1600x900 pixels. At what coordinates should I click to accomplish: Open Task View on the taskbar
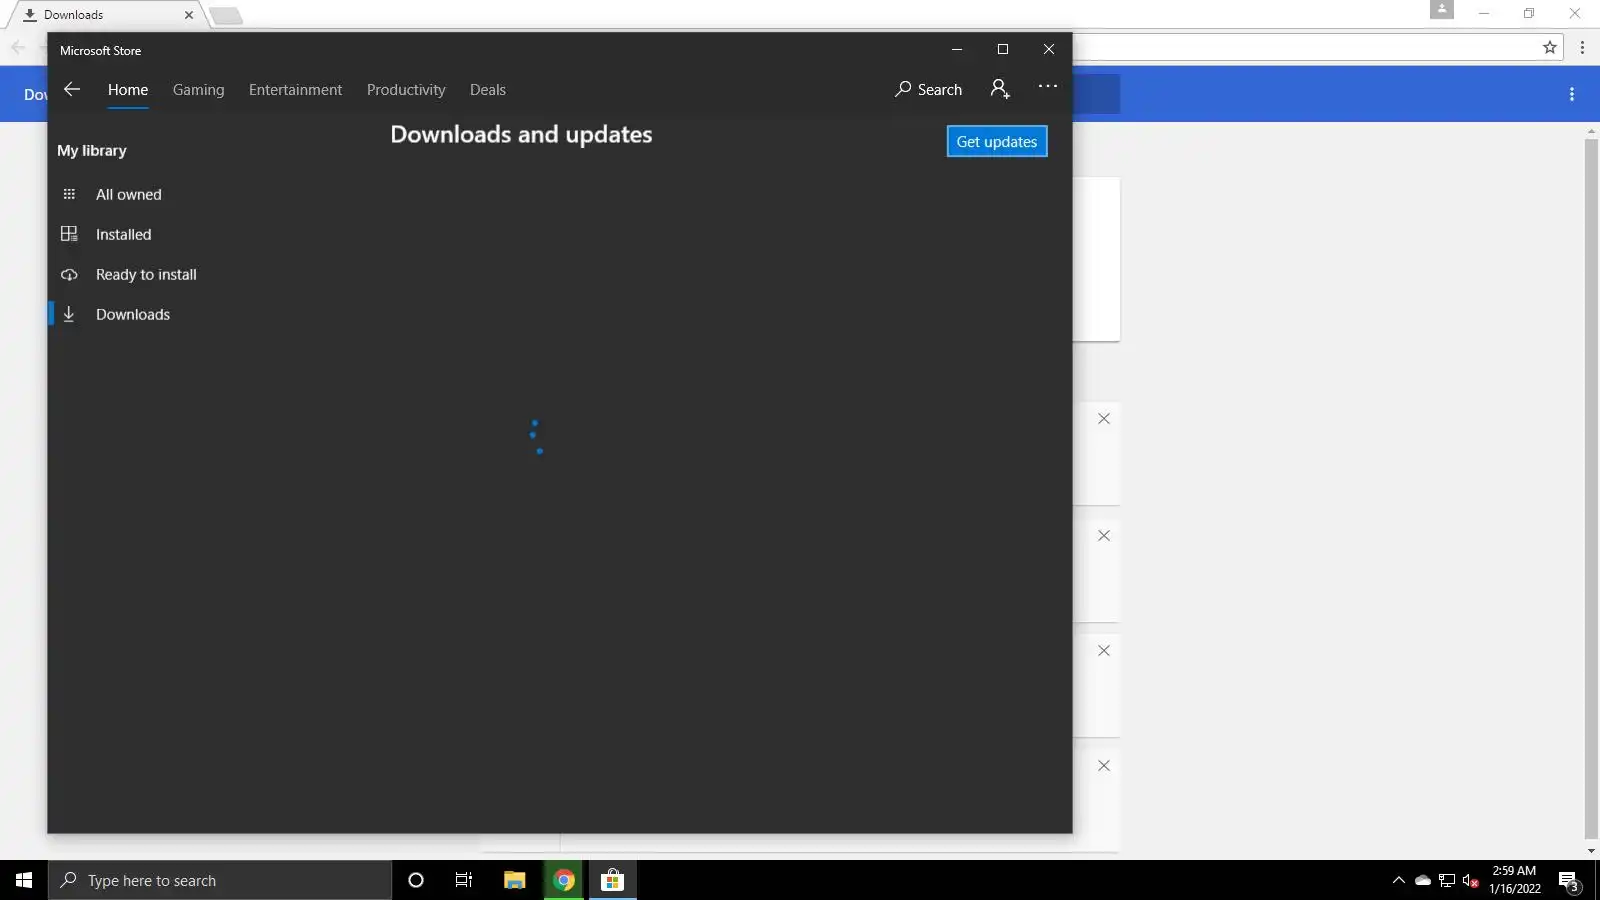[464, 880]
